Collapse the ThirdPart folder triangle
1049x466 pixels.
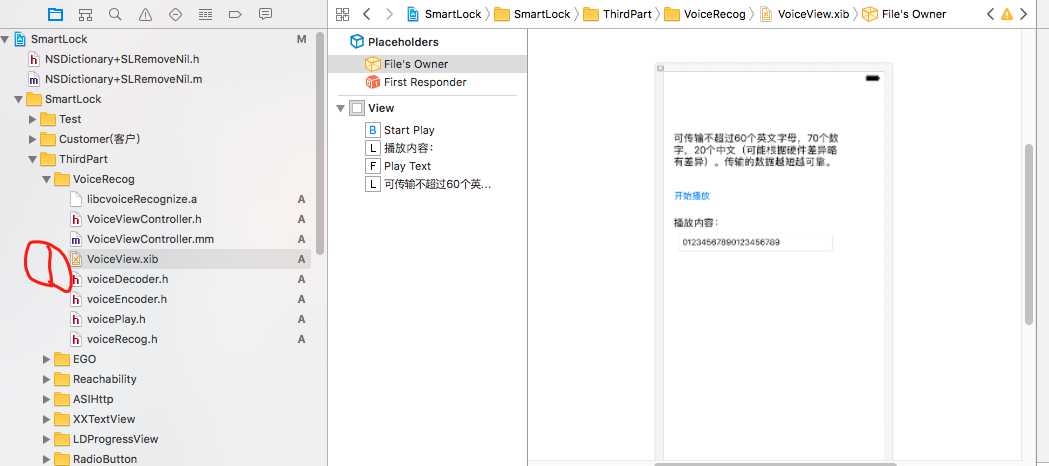32,160
